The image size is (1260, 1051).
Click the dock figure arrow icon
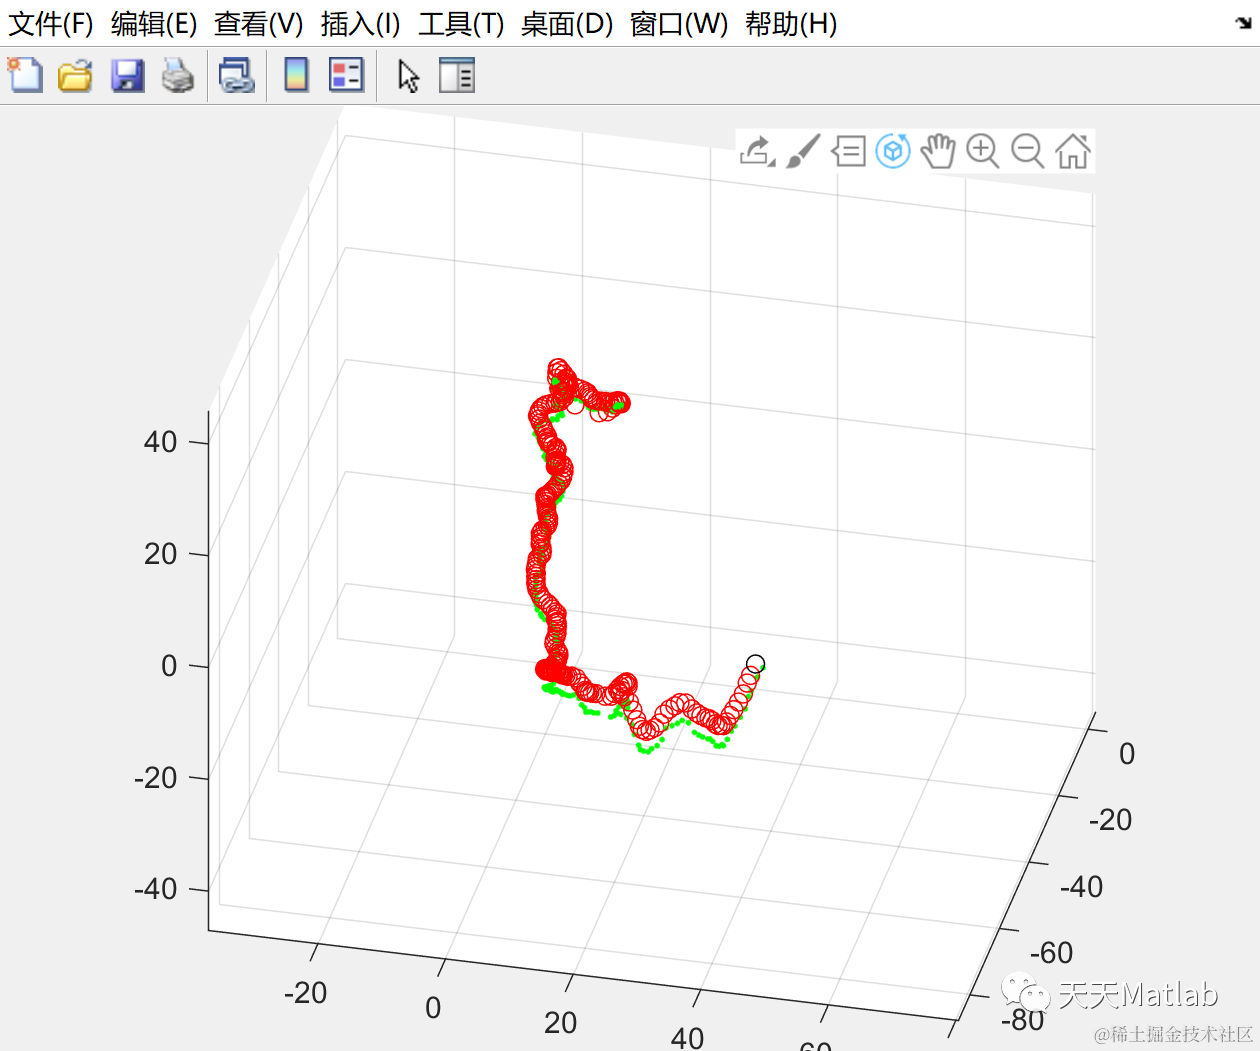tap(1243, 22)
